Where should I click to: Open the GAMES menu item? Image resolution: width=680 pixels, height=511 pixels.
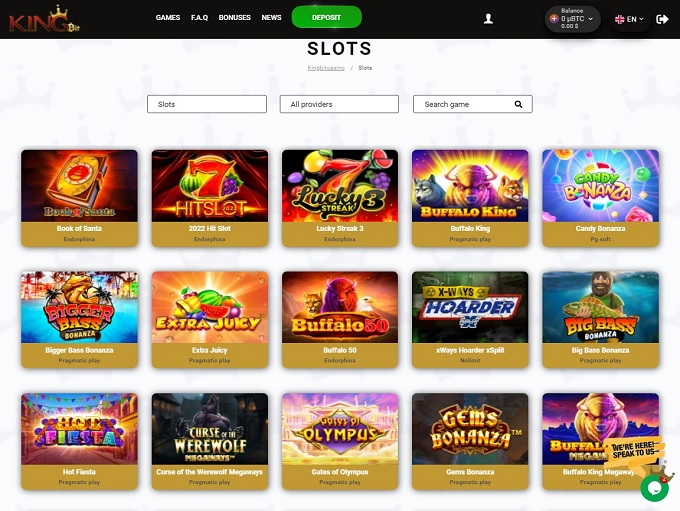tap(168, 18)
